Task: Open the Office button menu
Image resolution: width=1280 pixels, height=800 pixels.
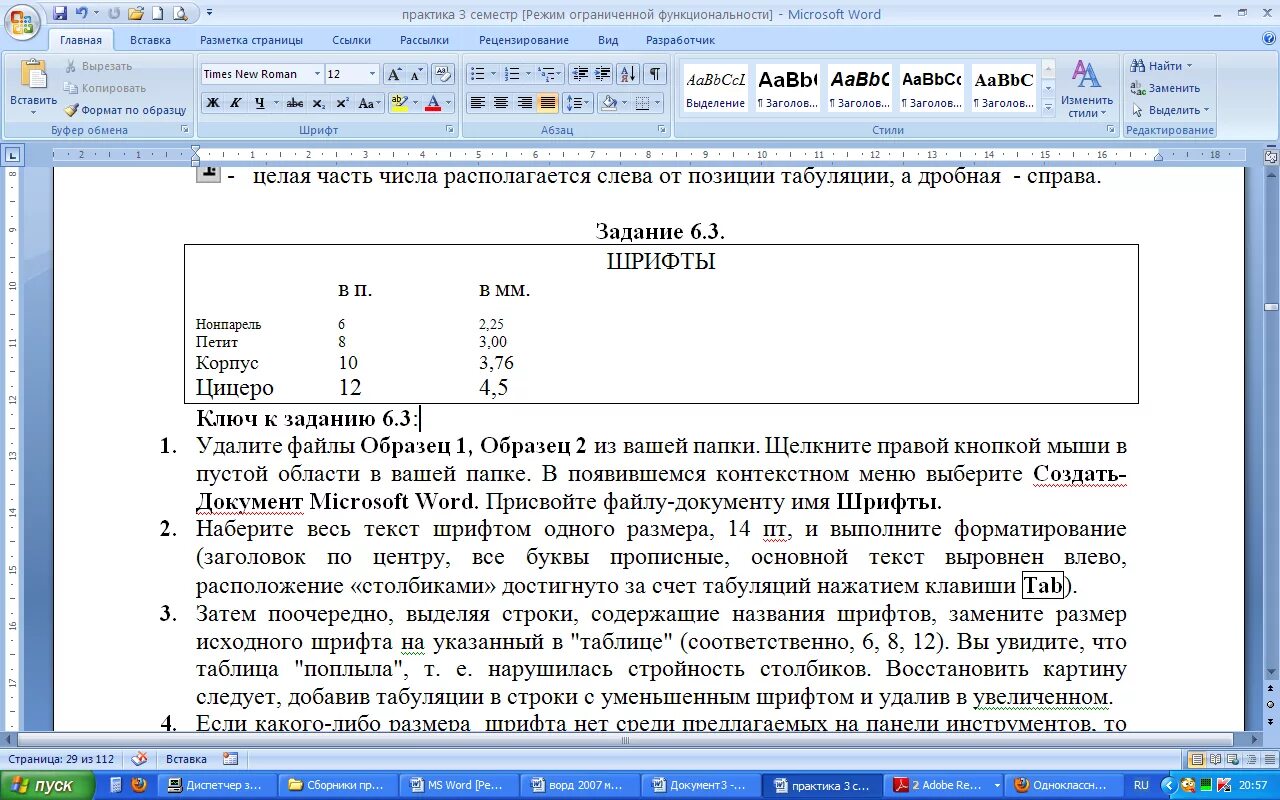Action: point(22,22)
